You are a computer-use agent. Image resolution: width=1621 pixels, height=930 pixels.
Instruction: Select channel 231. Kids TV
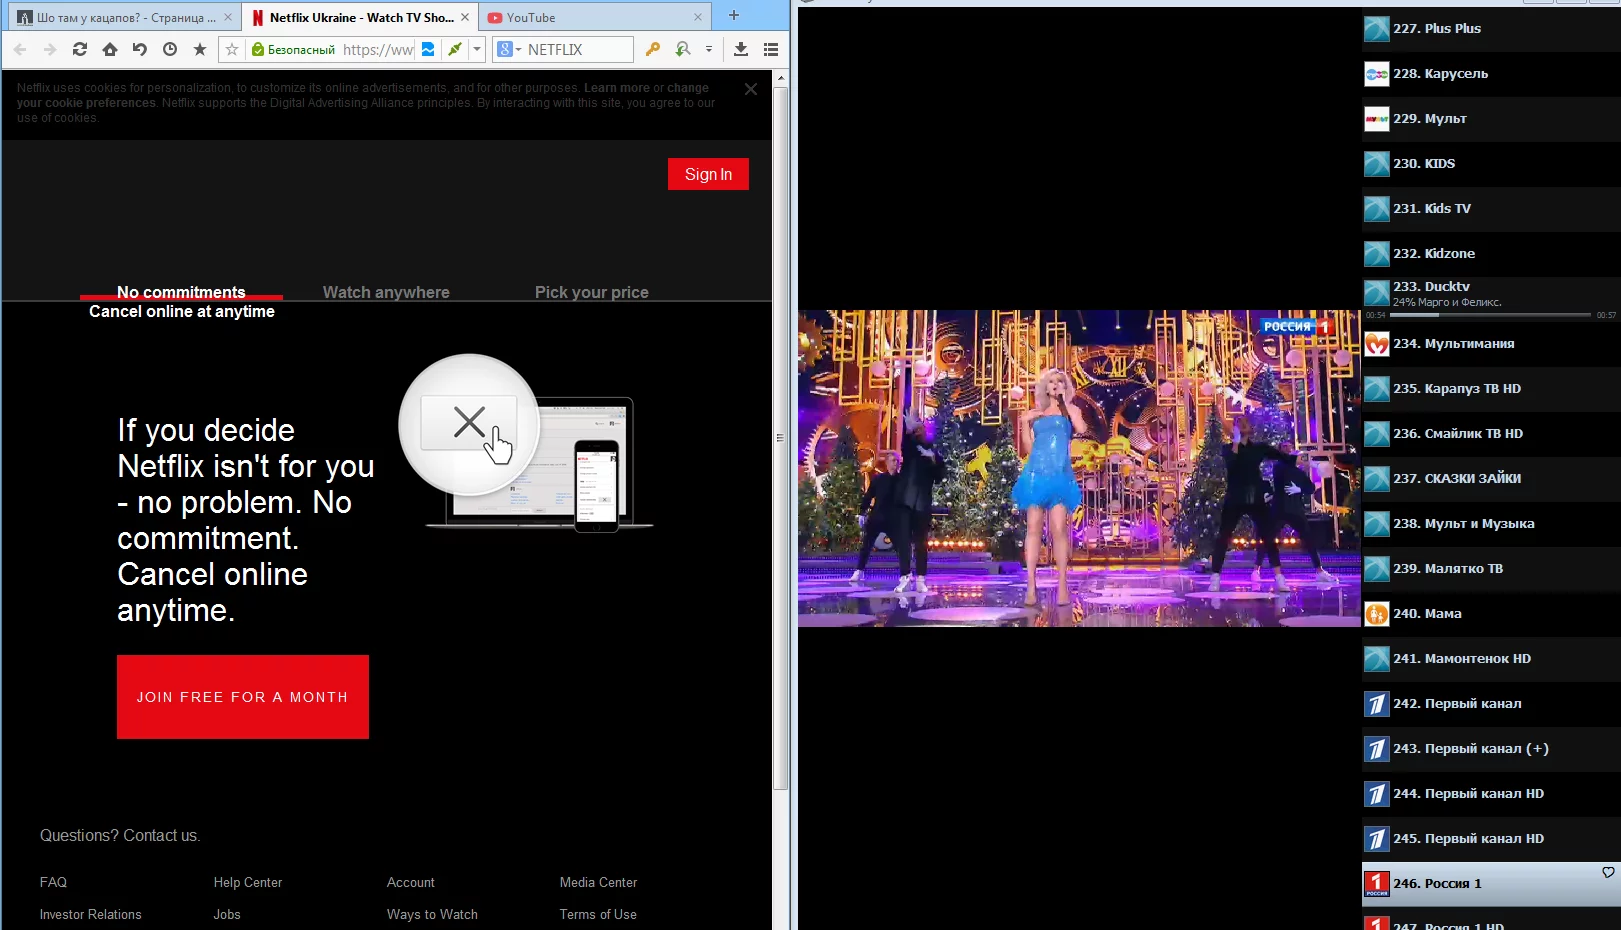point(1491,208)
